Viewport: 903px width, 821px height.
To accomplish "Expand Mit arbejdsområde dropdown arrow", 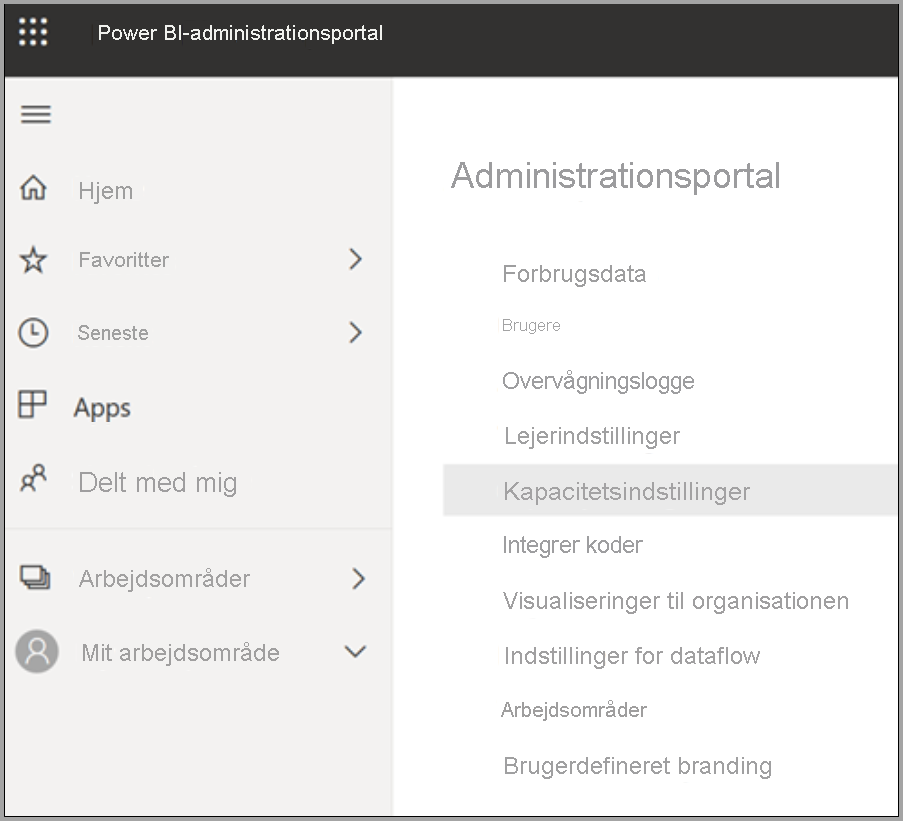I will 355,652.
